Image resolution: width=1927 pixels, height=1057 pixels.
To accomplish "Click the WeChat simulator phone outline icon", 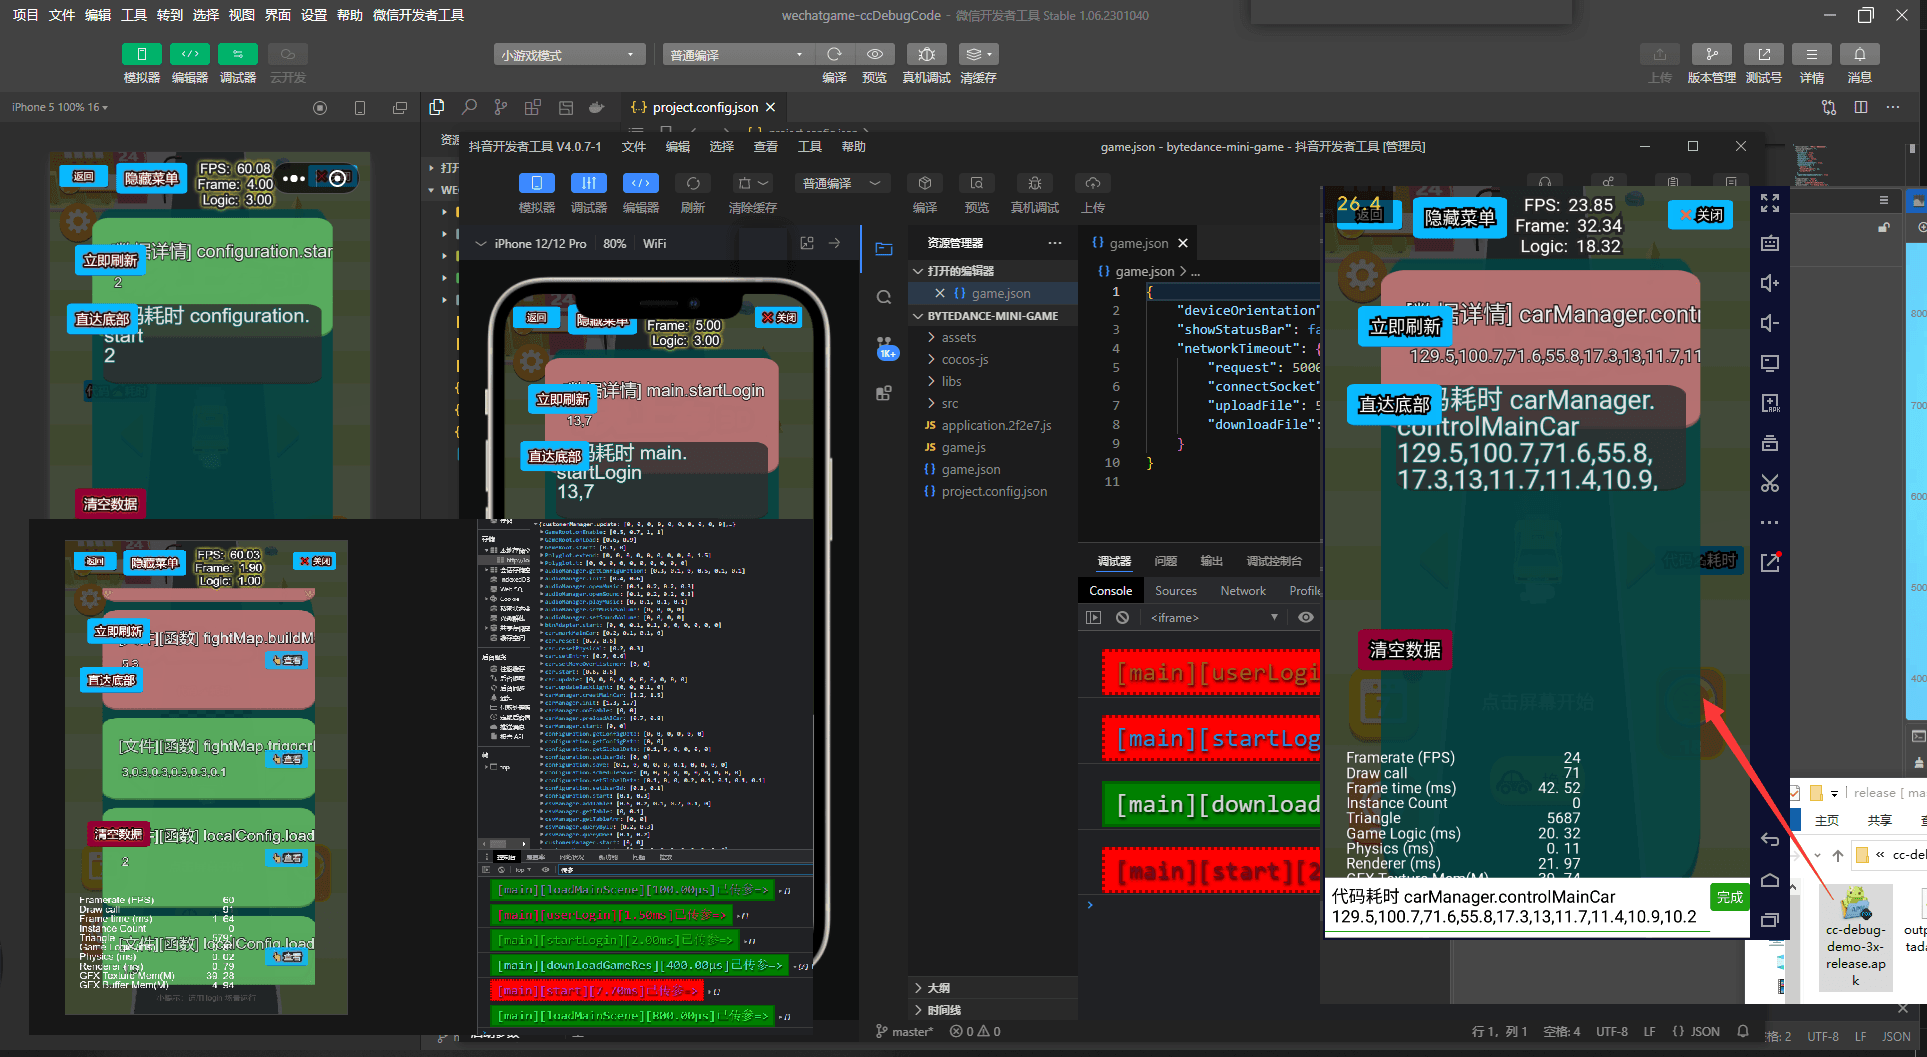I will point(360,108).
